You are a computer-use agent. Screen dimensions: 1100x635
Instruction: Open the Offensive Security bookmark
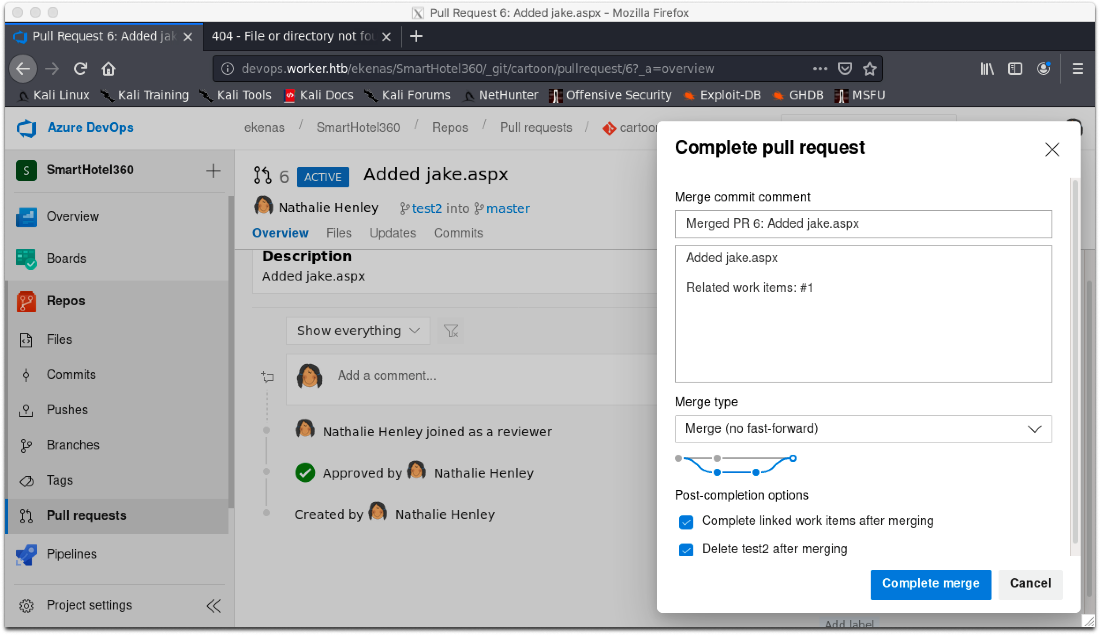point(610,95)
